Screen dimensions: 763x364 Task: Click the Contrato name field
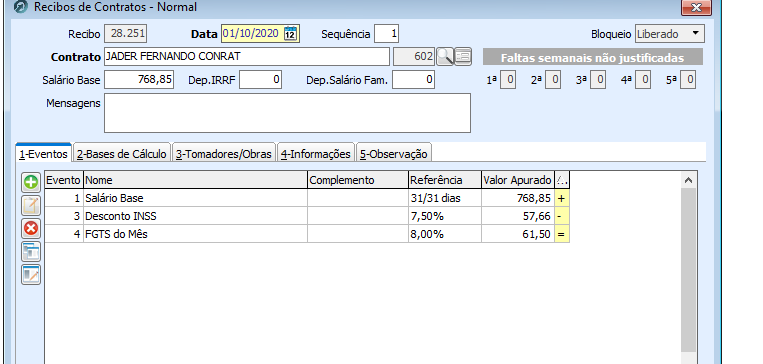pos(247,56)
